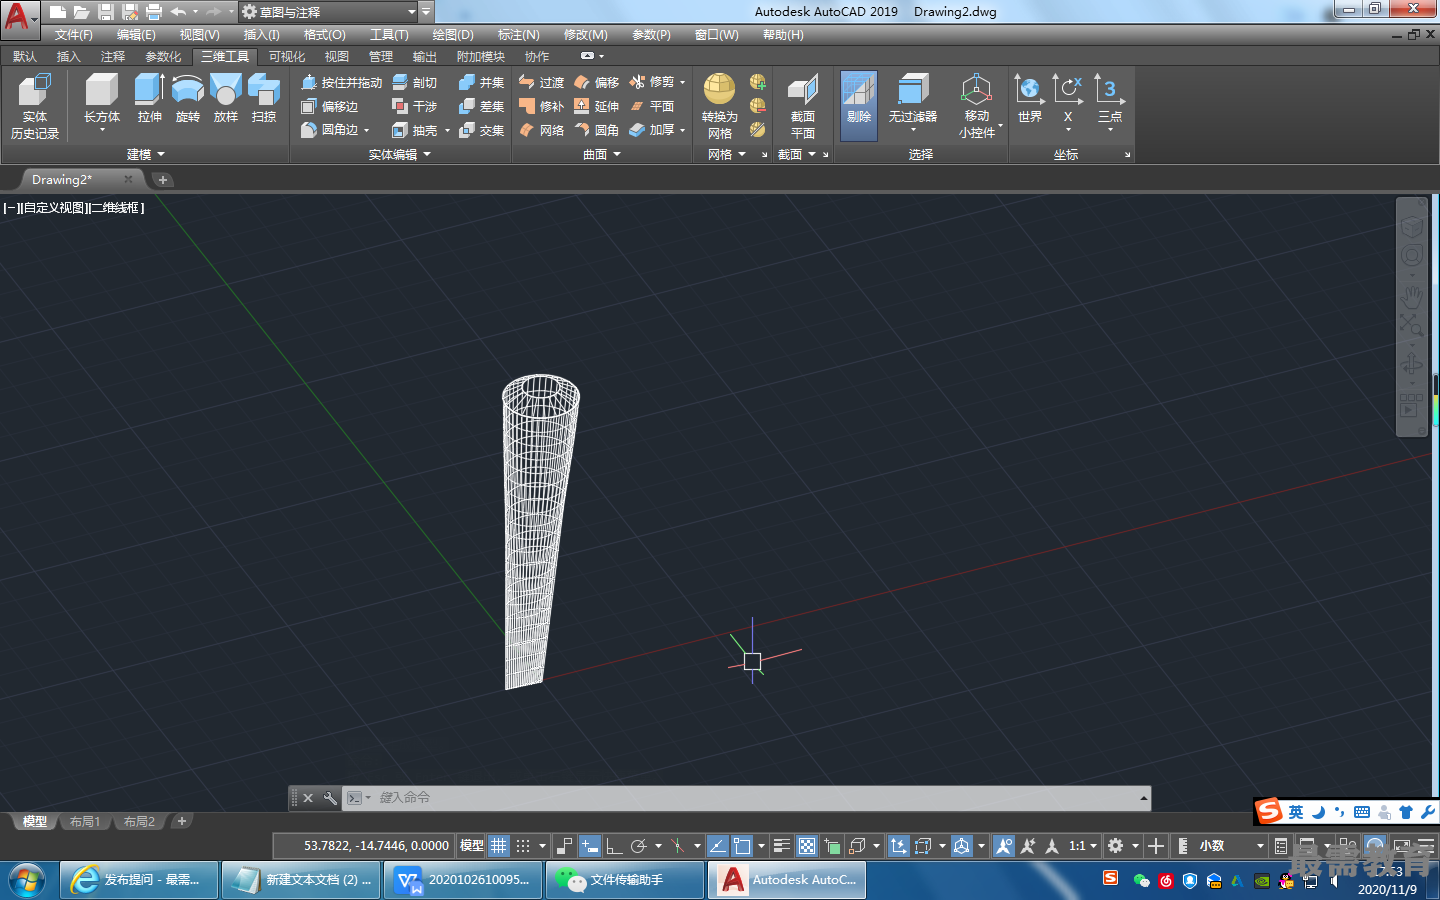Click the pan hand navigation icon
Screen dimensions: 1440x900
point(1411,297)
